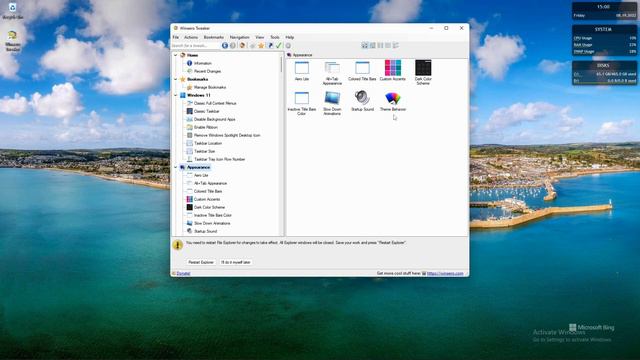
Task: Select Taskbar Tray Icon Row Number
Action: pyautogui.click(x=220, y=159)
